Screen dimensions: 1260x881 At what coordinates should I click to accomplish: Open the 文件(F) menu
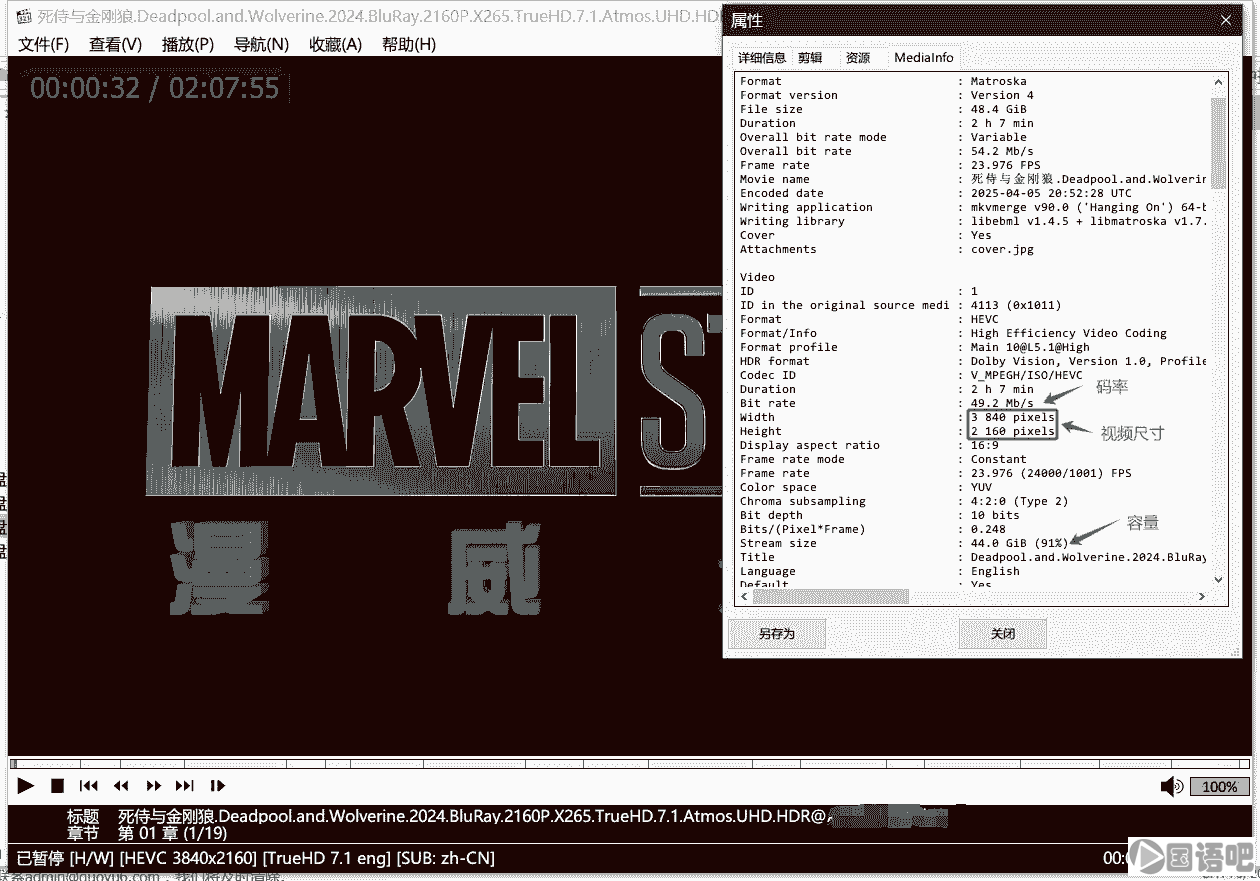coord(44,44)
